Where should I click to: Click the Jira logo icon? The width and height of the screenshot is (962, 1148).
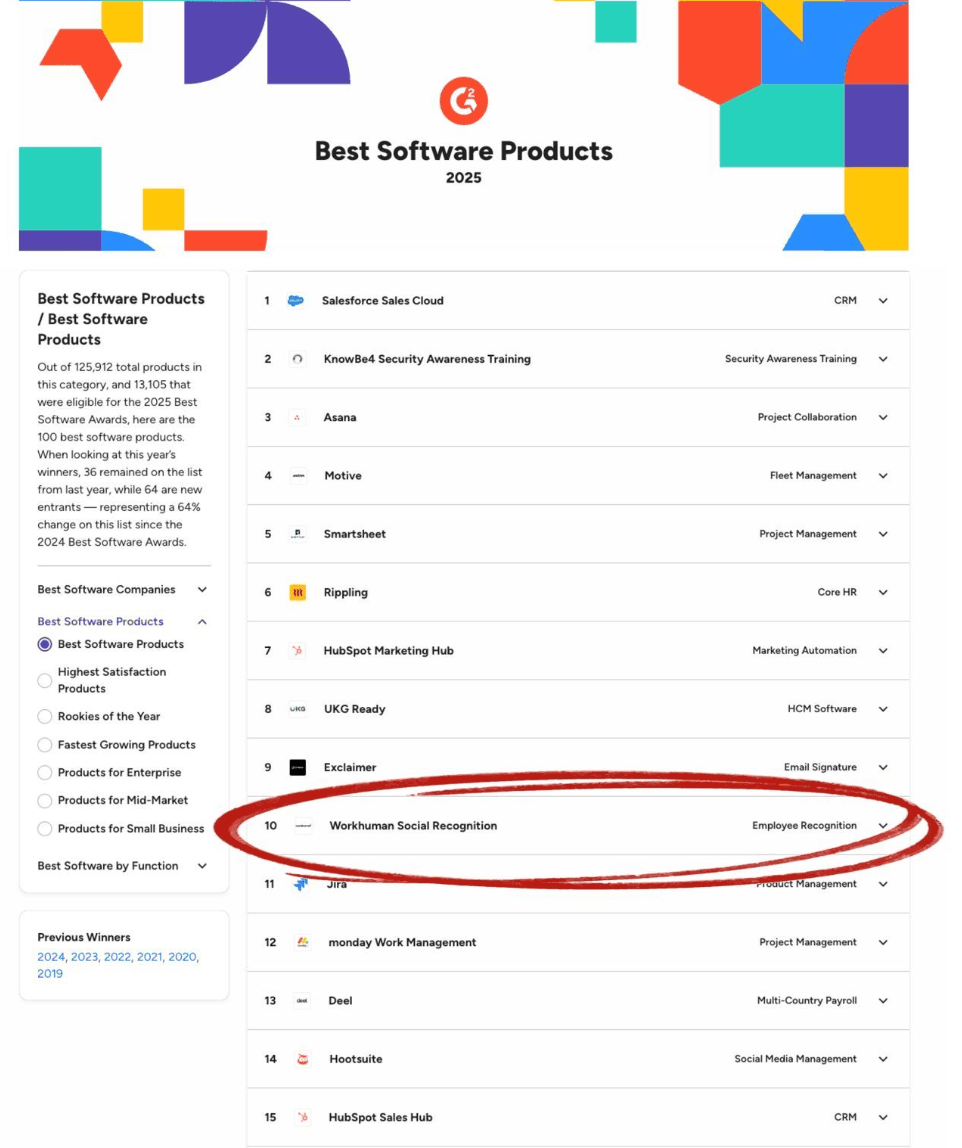302,883
